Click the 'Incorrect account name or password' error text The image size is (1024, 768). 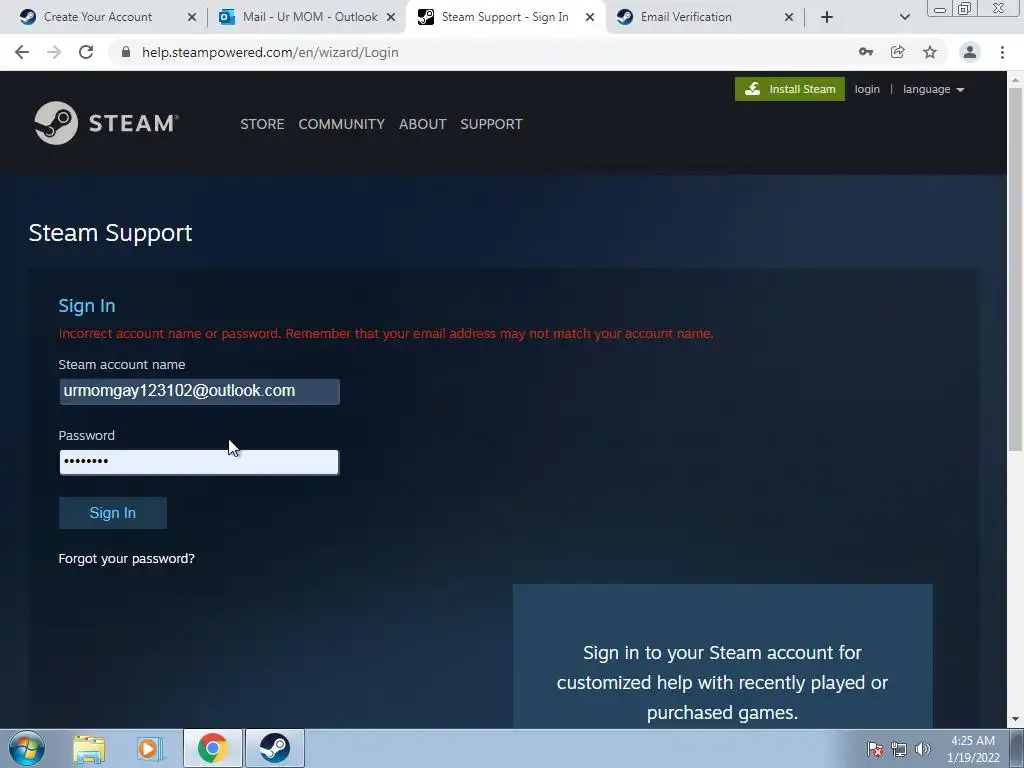point(386,334)
